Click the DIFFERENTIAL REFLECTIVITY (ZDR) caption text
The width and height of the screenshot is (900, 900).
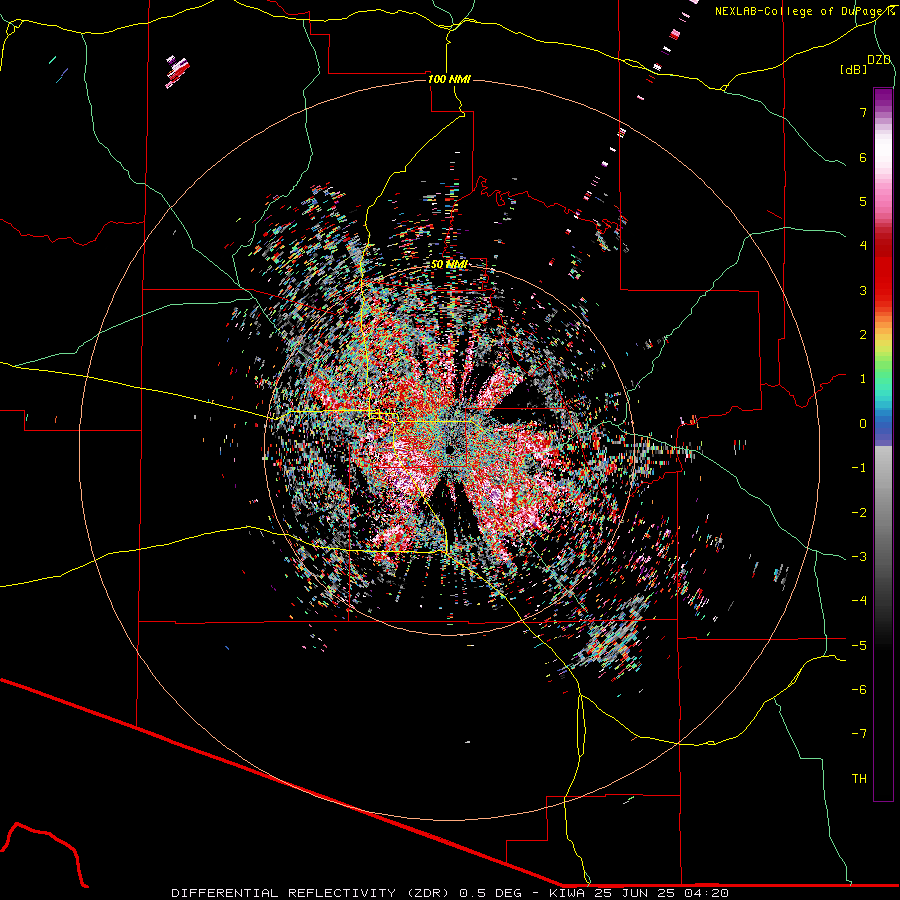tap(313, 893)
